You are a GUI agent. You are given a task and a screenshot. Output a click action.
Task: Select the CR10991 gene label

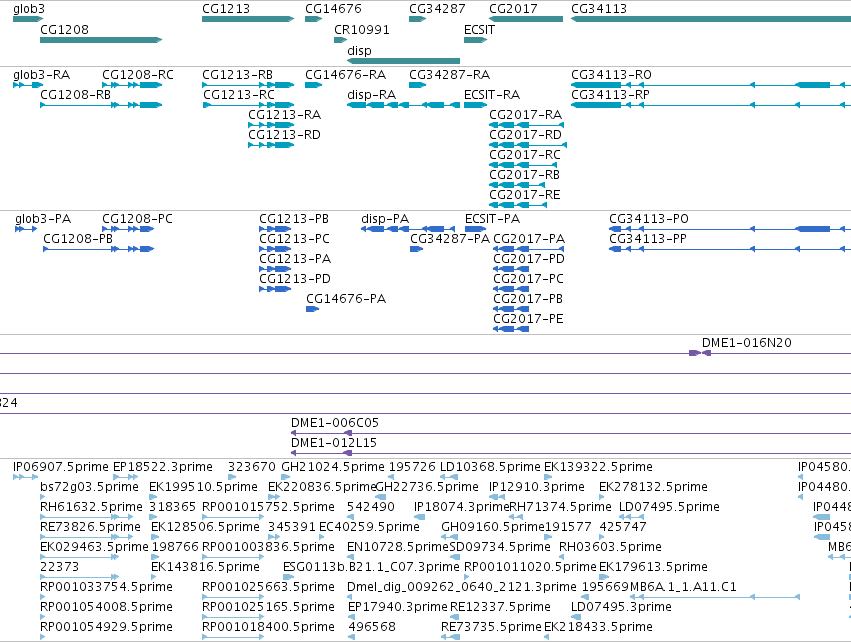coord(361,29)
